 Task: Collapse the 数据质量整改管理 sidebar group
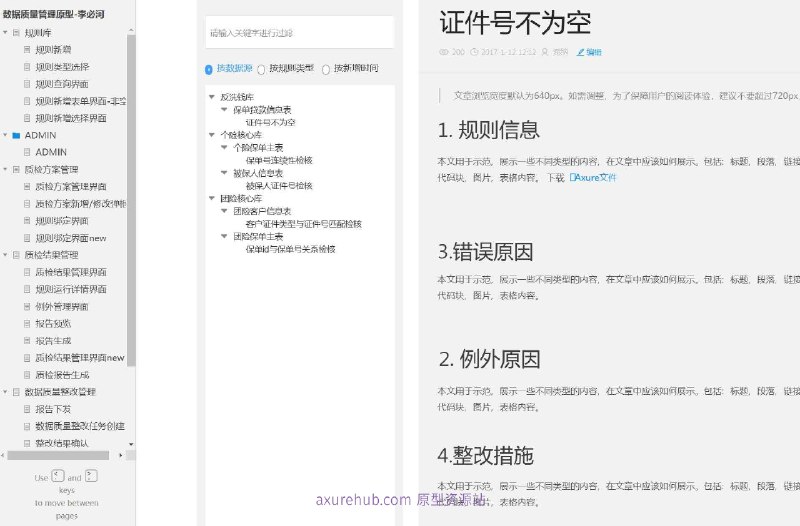click(x=5, y=392)
